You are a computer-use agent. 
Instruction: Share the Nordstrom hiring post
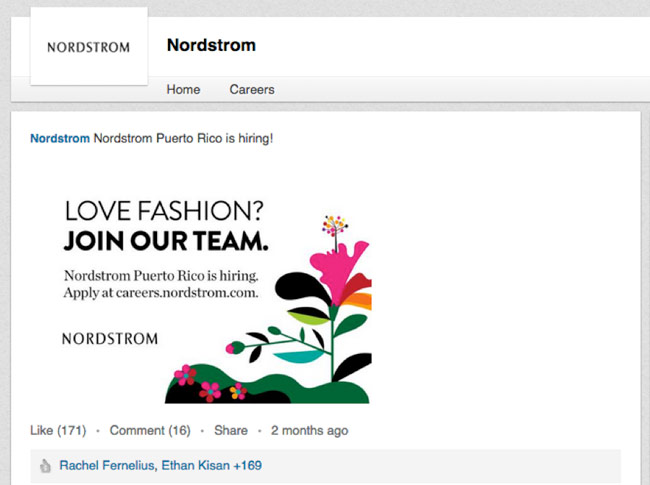pyautogui.click(x=230, y=431)
